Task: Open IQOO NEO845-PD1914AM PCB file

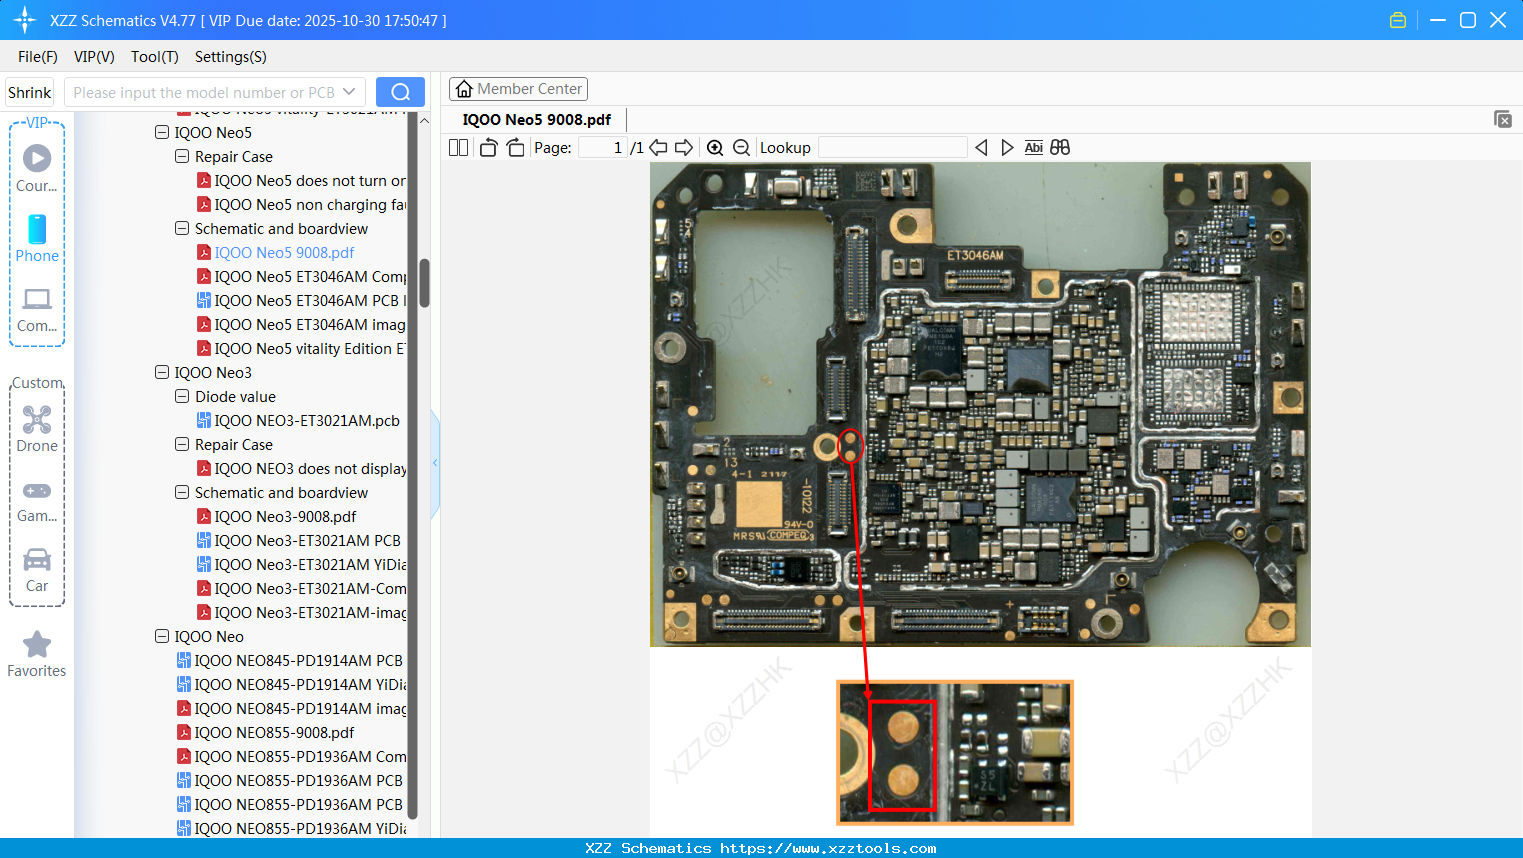Action: point(290,661)
